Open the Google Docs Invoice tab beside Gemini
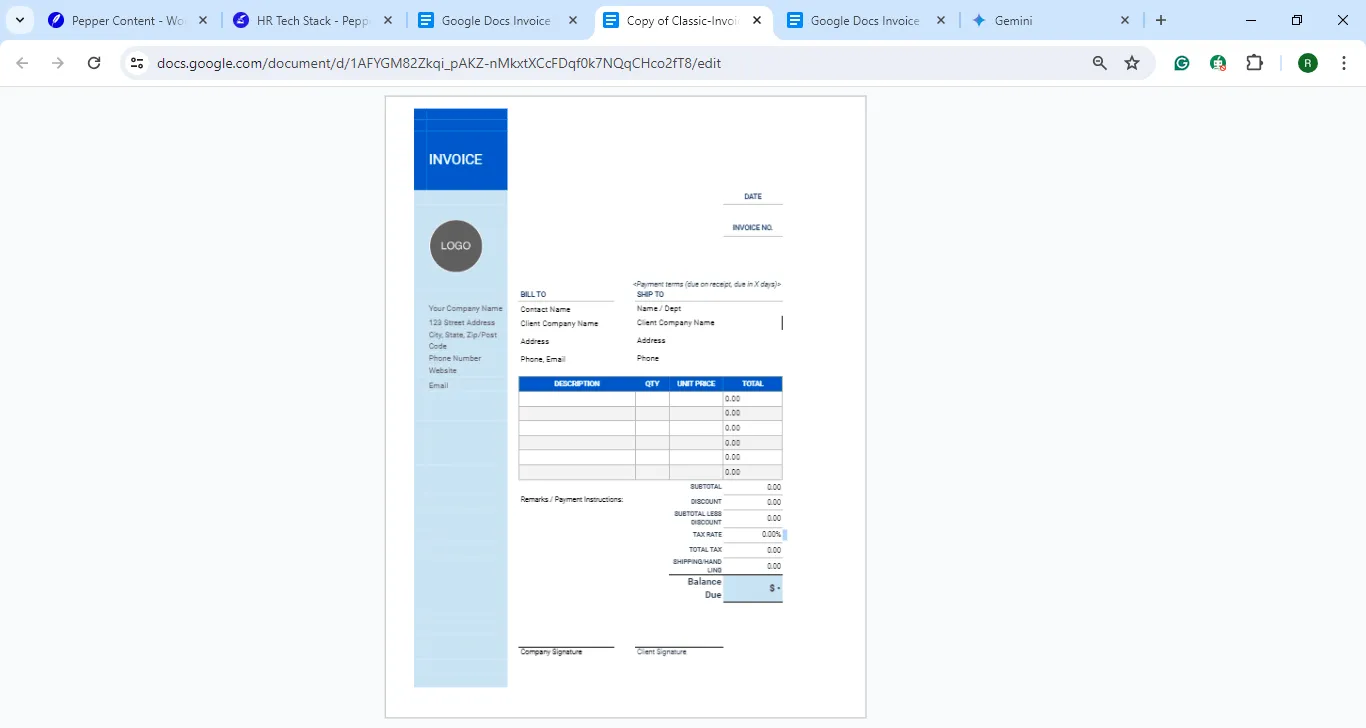This screenshot has width=1366, height=728. (x=867, y=20)
